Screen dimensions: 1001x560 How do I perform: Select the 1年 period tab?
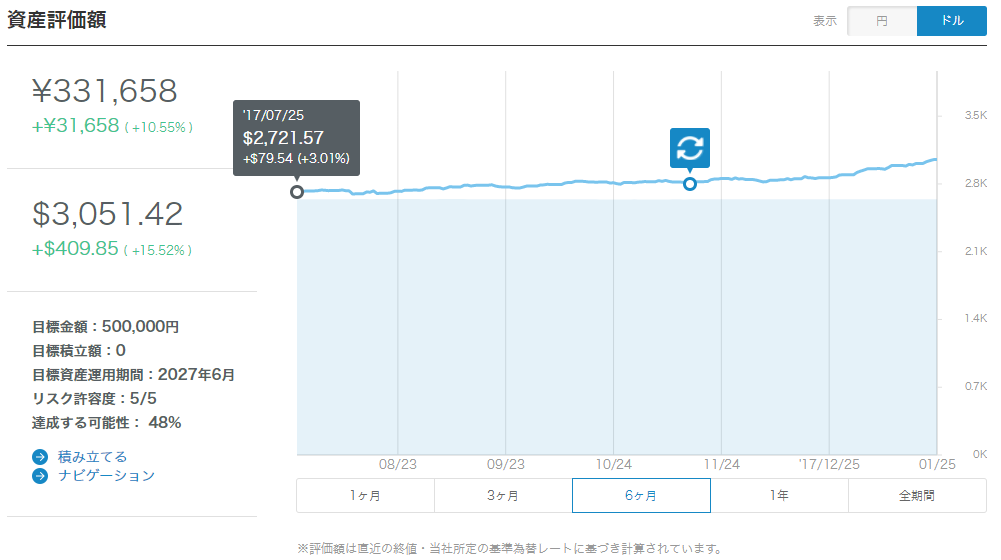click(x=779, y=495)
